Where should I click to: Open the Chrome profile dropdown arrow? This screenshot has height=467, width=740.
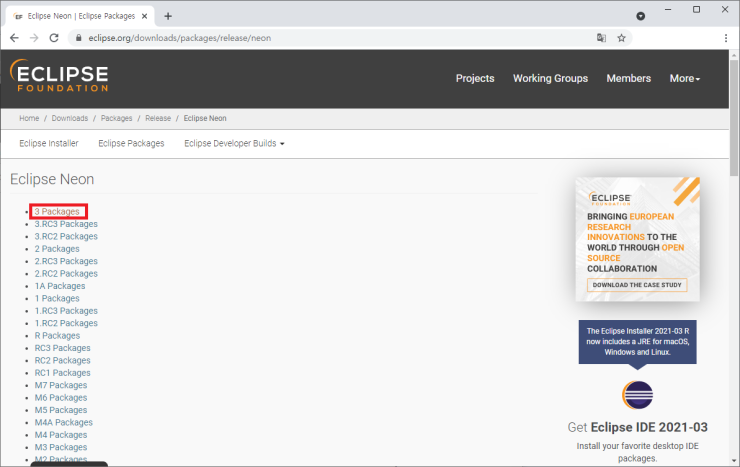tap(641, 16)
